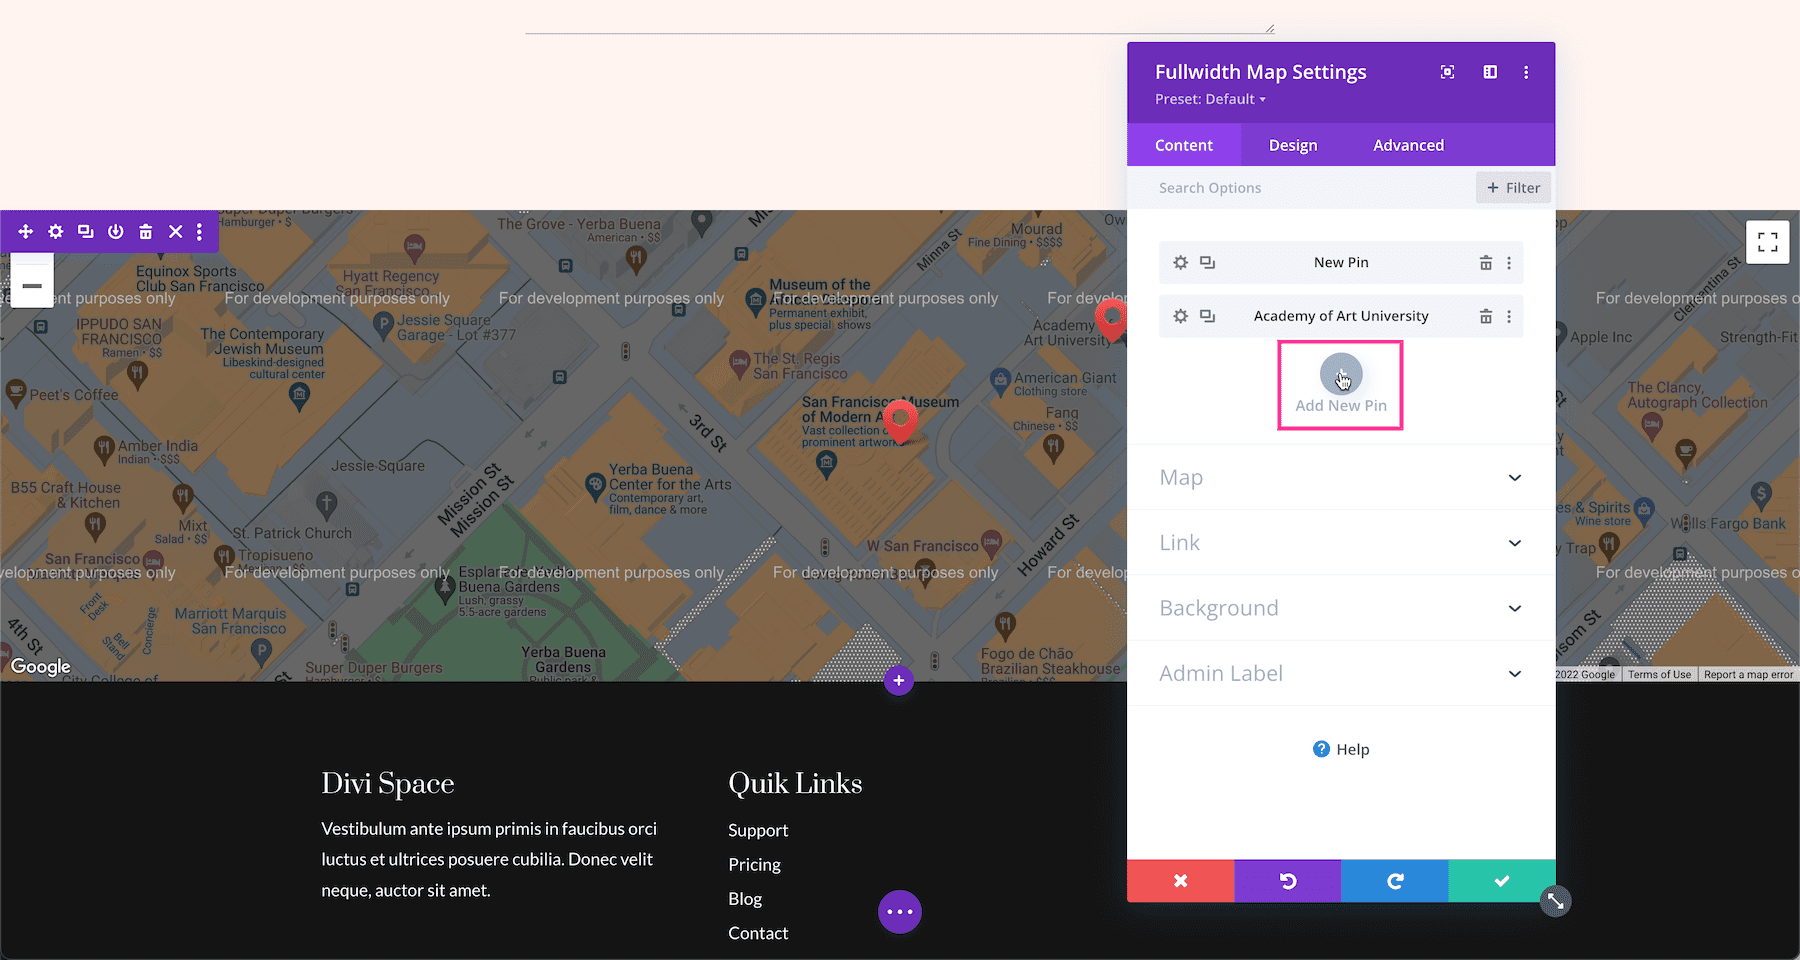Screen dimensions: 1800x960
Task: Expand the Background settings section
Action: [1340, 607]
